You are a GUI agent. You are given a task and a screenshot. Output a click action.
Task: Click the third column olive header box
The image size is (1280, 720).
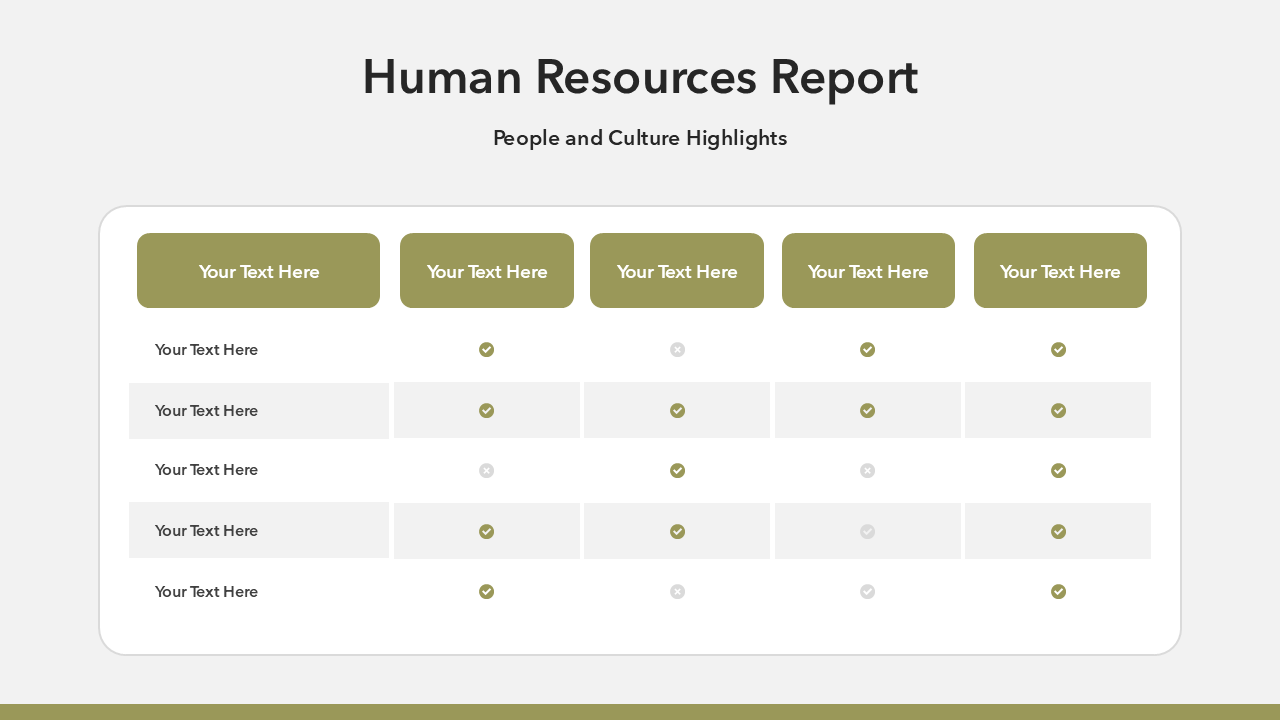coord(677,271)
